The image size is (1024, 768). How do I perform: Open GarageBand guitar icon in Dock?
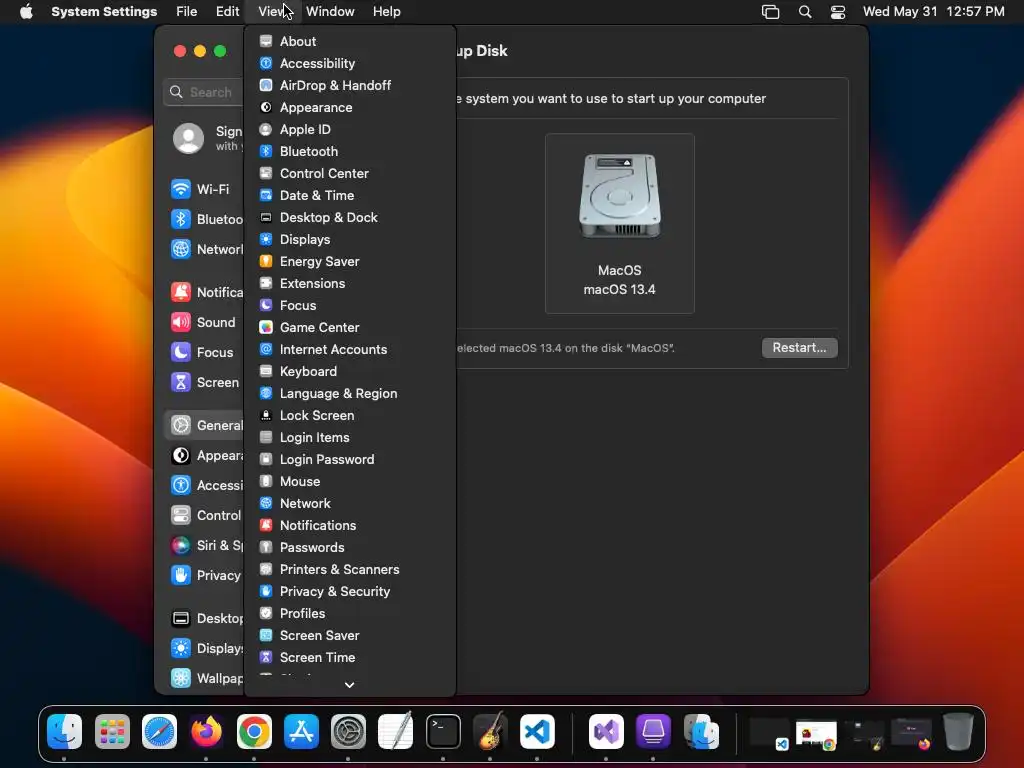[490, 731]
